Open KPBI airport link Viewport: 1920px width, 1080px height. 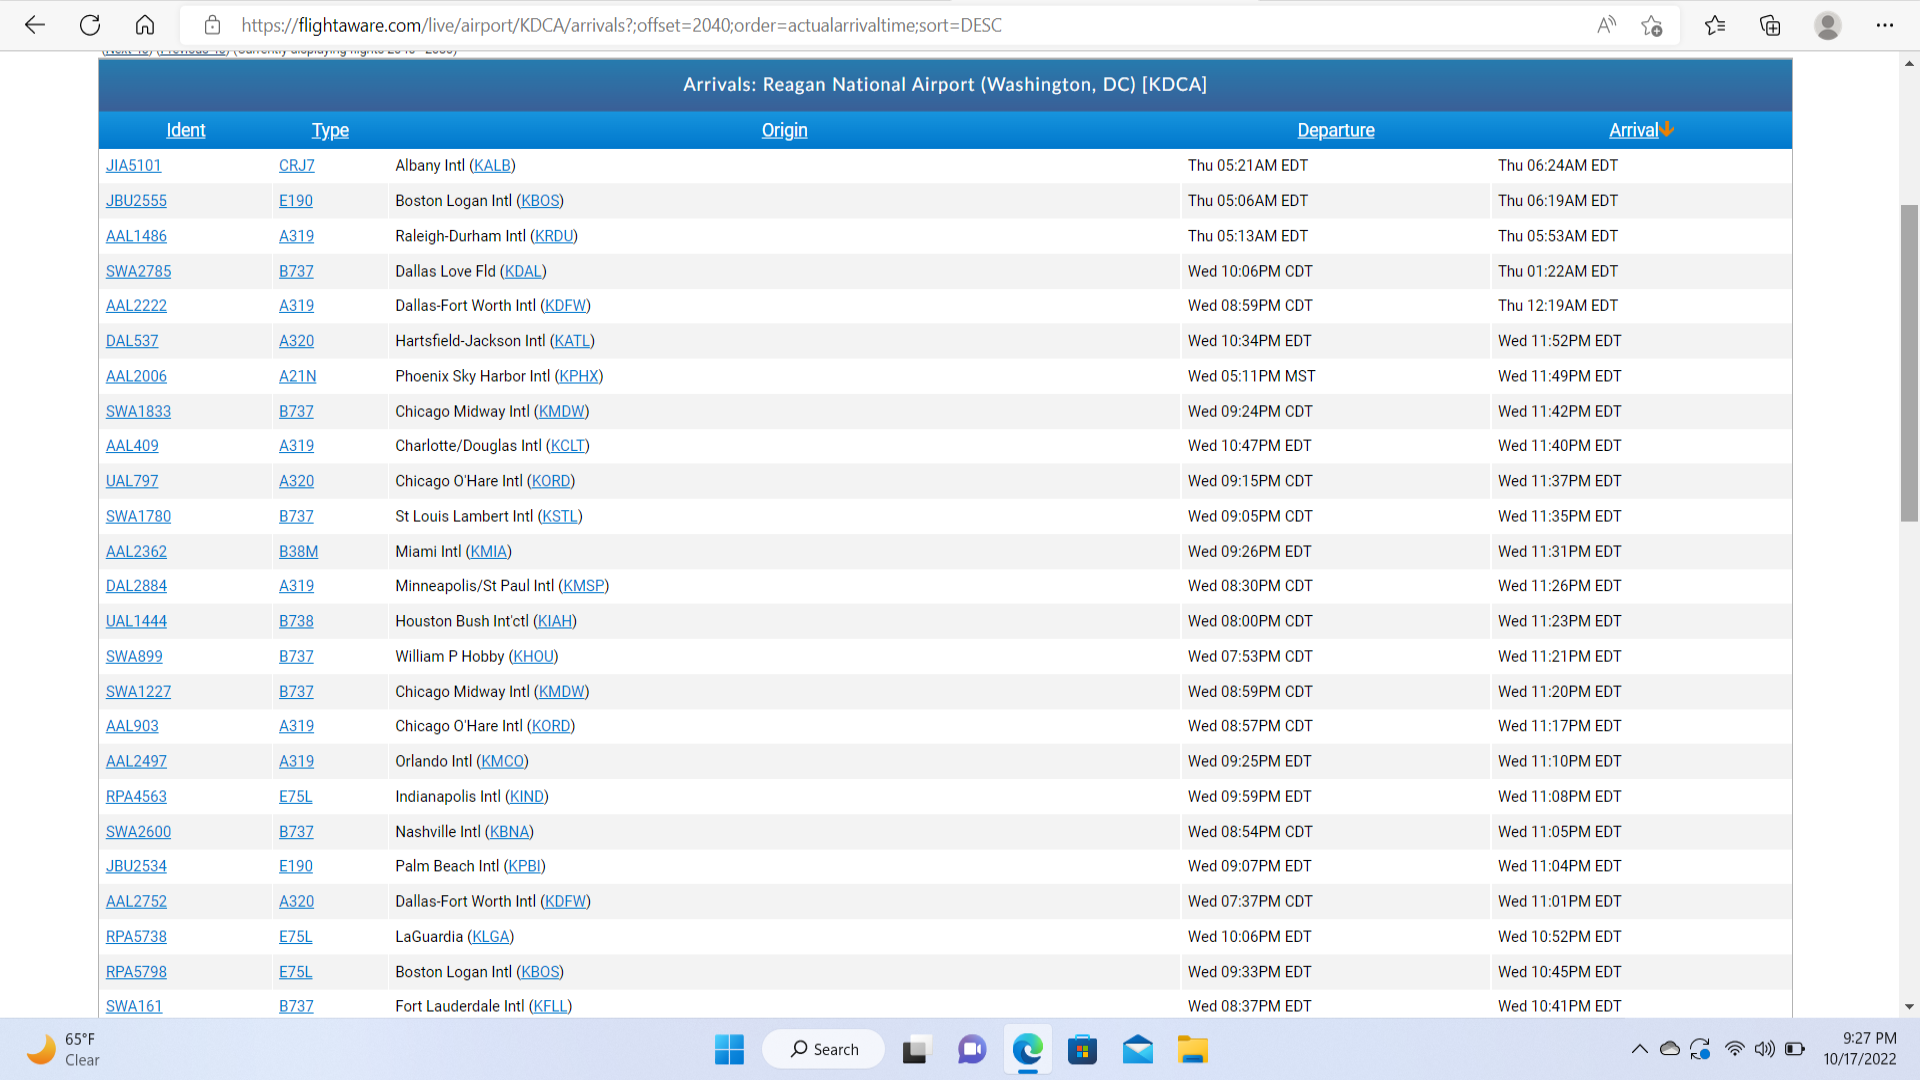point(524,866)
